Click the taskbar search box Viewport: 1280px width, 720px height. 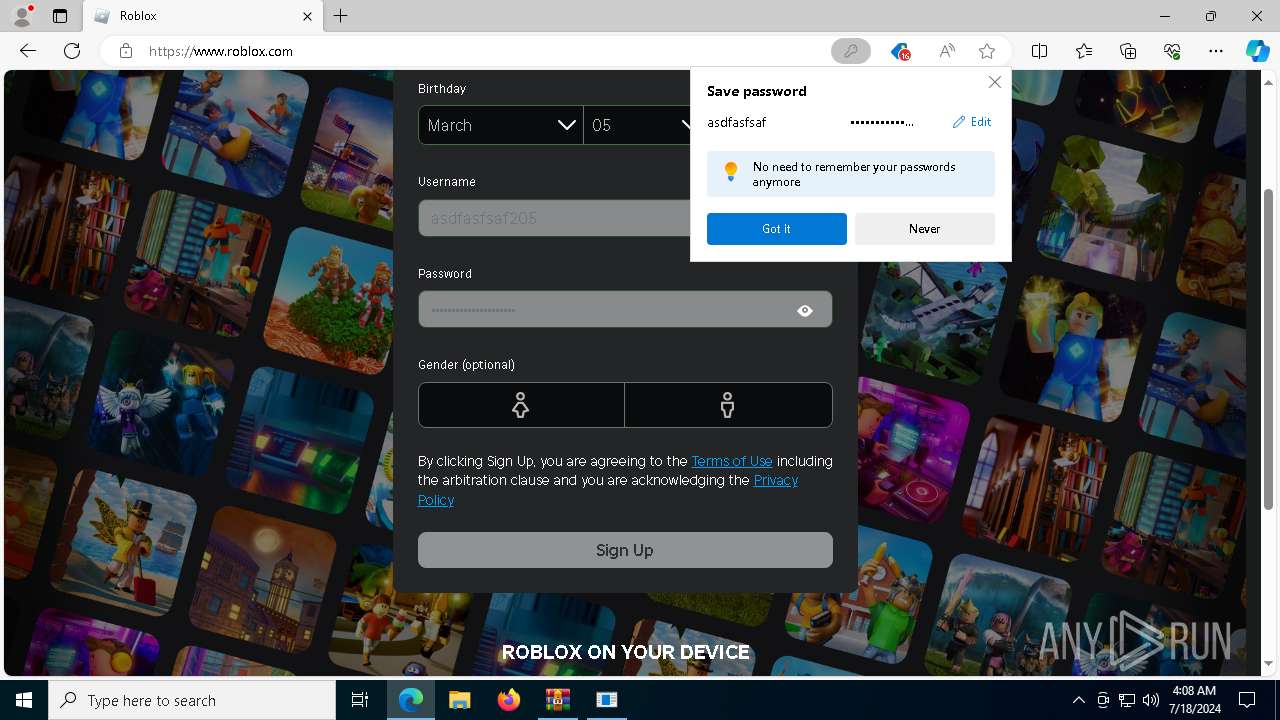[x=192, y=700]
